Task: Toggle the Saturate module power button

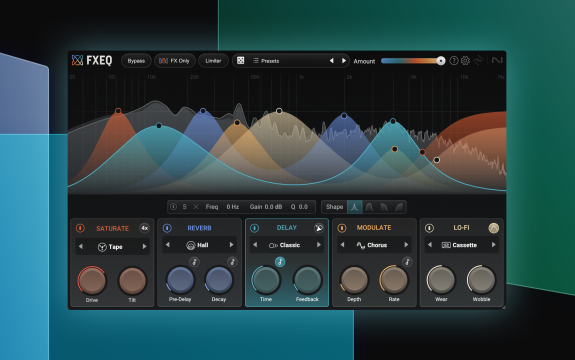Action: tap(80, 228)
